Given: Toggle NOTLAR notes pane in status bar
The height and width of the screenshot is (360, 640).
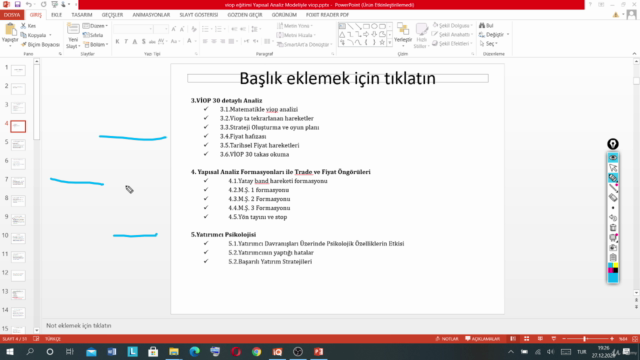Looking at the screenshot, I should click(447, 339).
